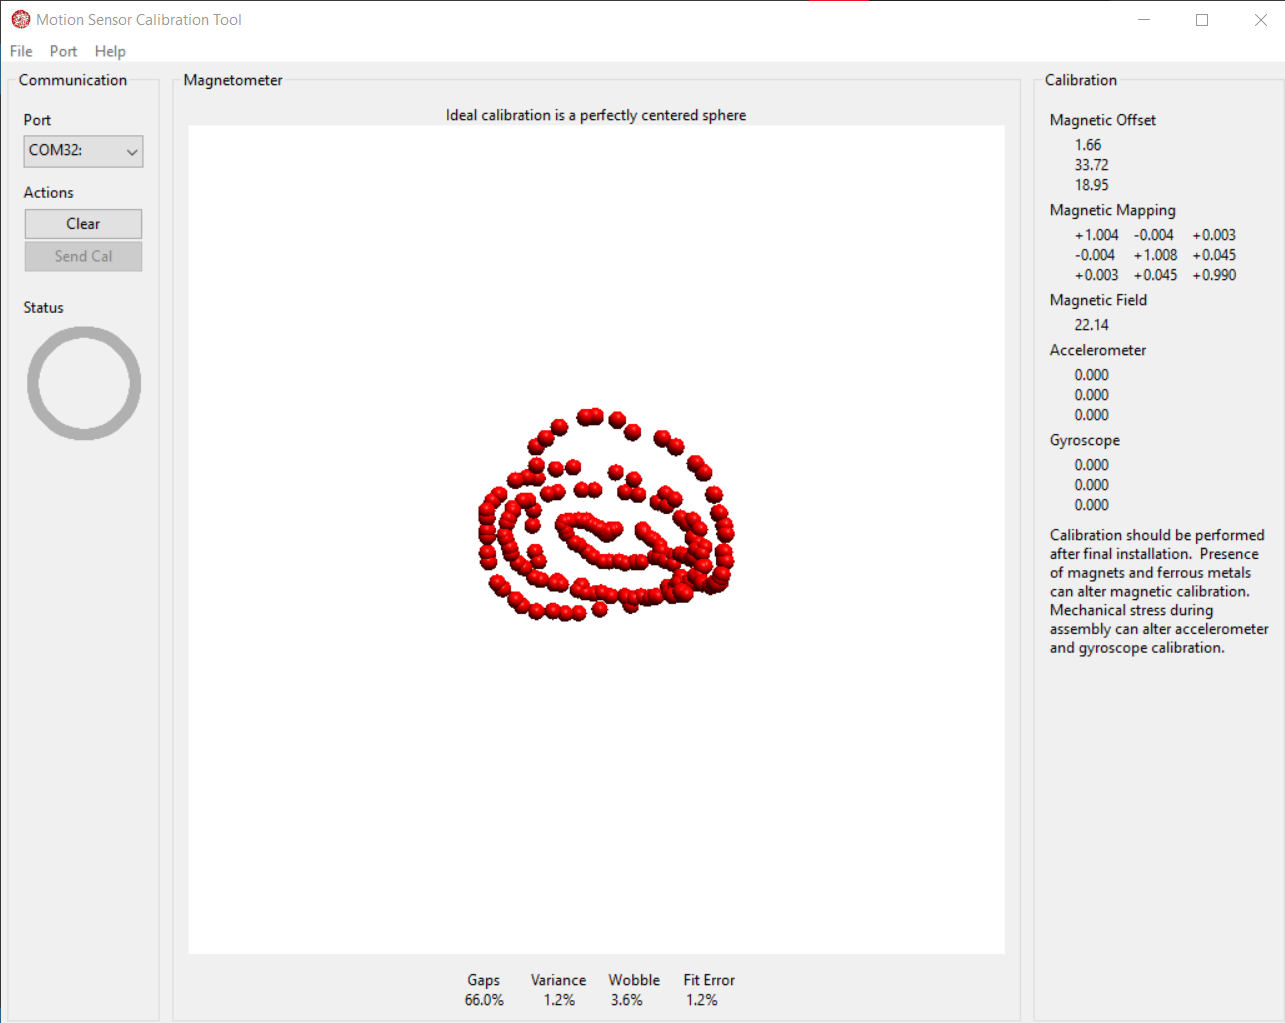Viewport: 1285px width, 1023px height.
Task: Click the calibration advice paragraph
Action: 1159,591
